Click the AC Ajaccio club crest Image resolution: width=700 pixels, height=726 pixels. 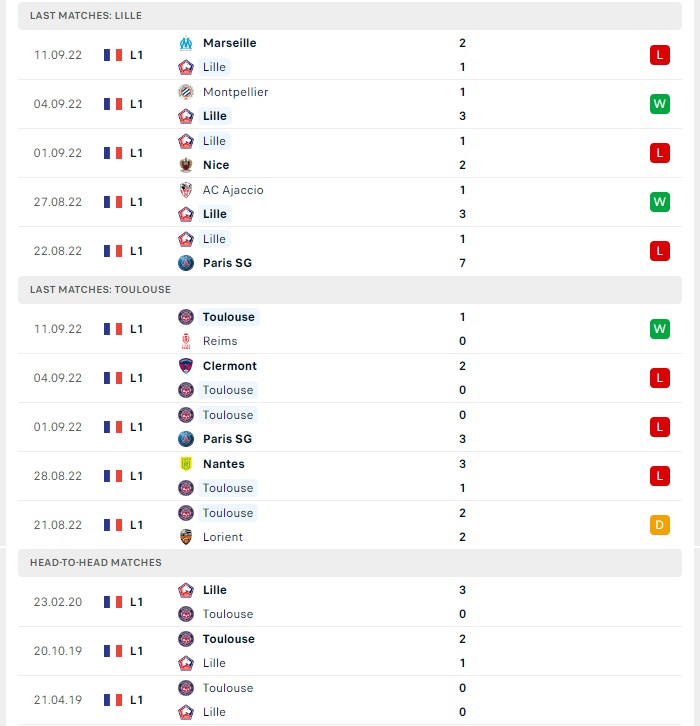pyautogui.click(x=186, y=190)
